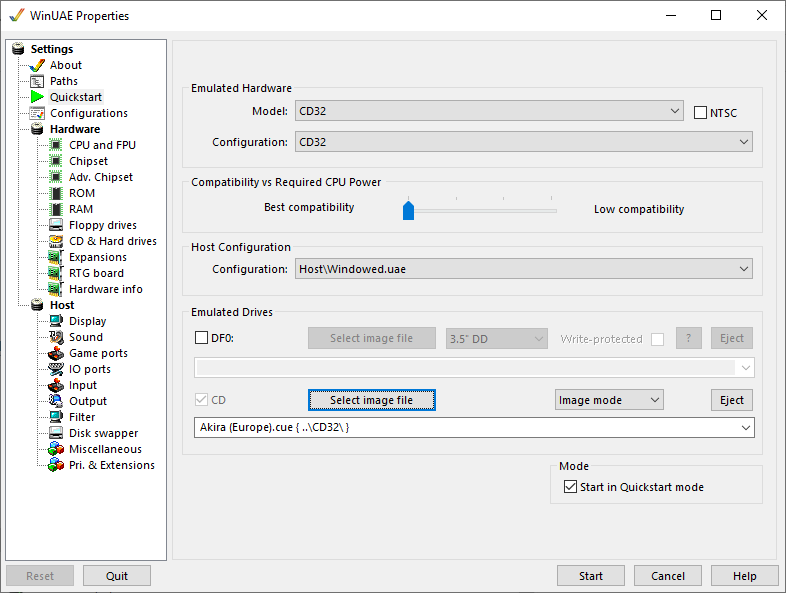Open the Game ports page
Viewport: 786px width, 593px height.
point(98,353)
